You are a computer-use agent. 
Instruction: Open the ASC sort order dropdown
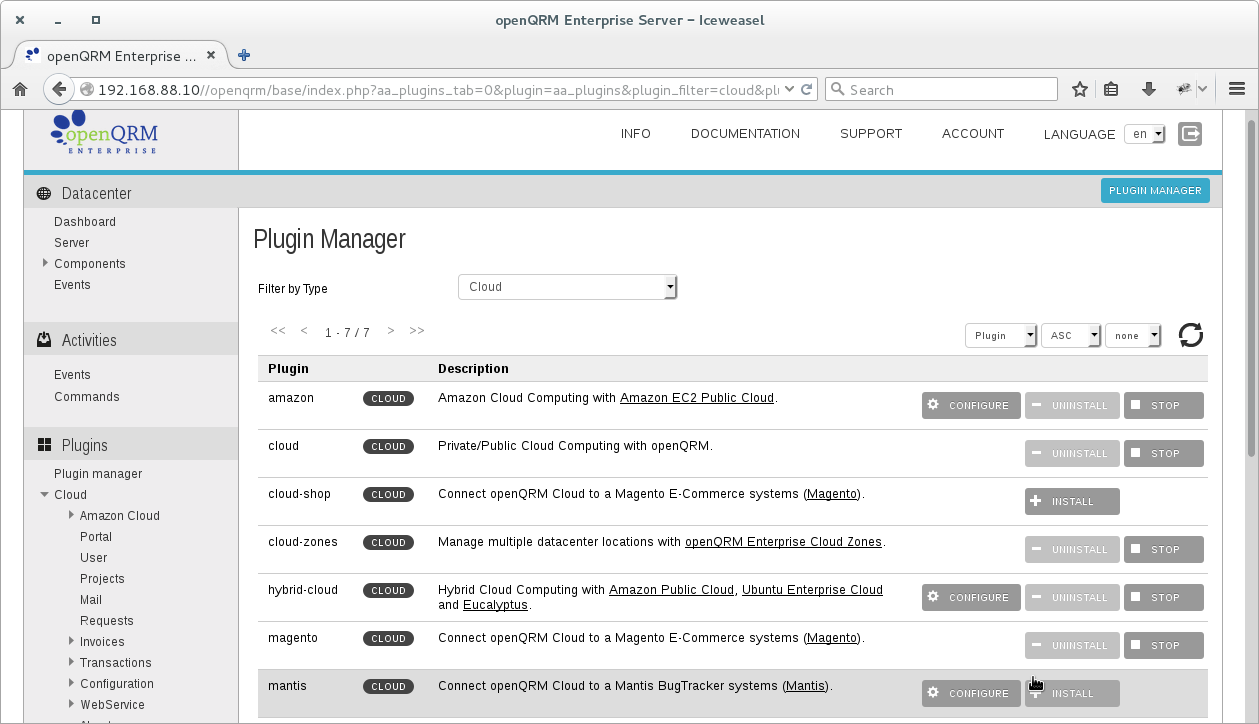[x=1071, y=336]
